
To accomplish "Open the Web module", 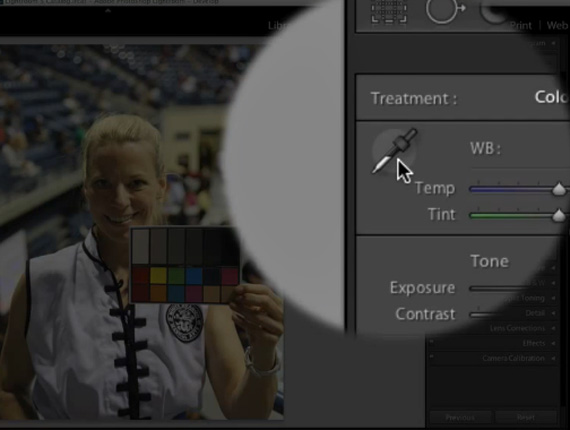I will coord(557,25).
